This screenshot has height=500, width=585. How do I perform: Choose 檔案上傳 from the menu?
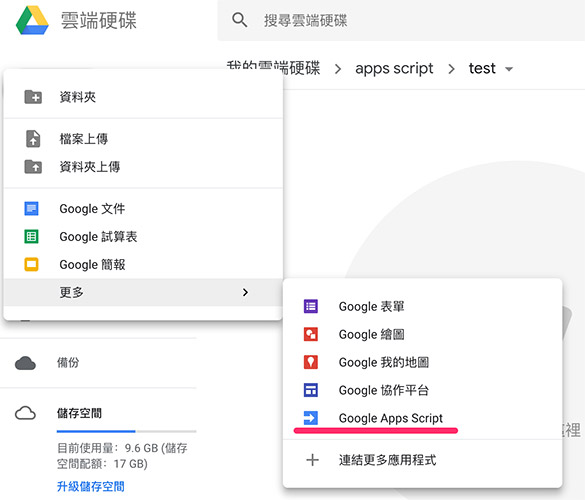click(143, 139)
